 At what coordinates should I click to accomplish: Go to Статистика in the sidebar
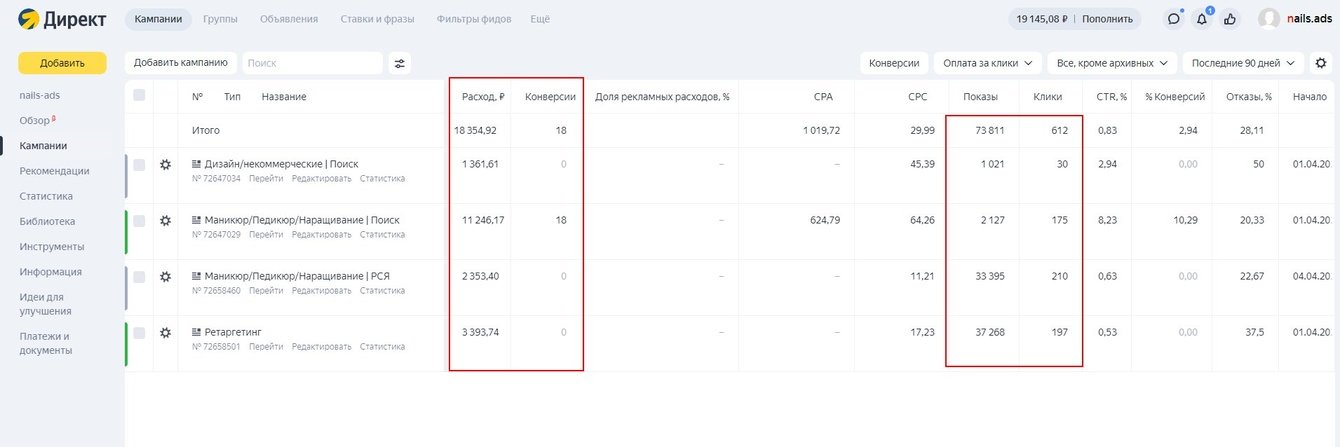(x=46, y=196)
